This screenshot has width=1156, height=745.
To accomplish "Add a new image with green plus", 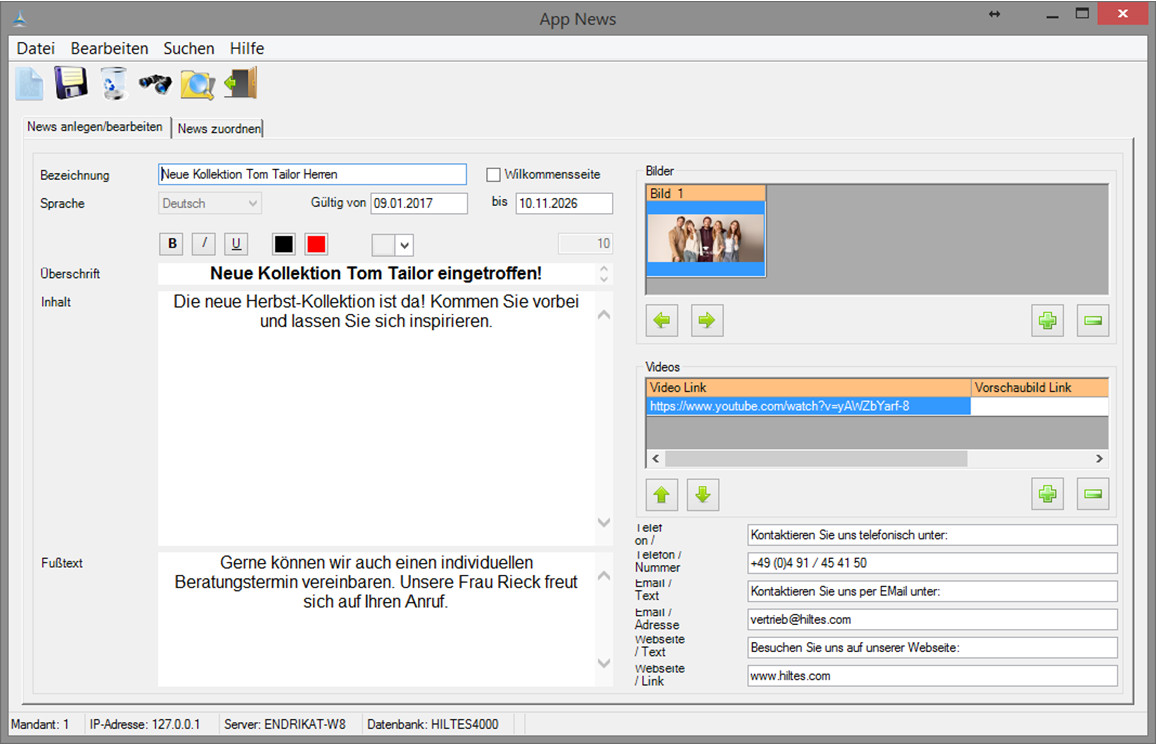I will (x=1047, y=321).
